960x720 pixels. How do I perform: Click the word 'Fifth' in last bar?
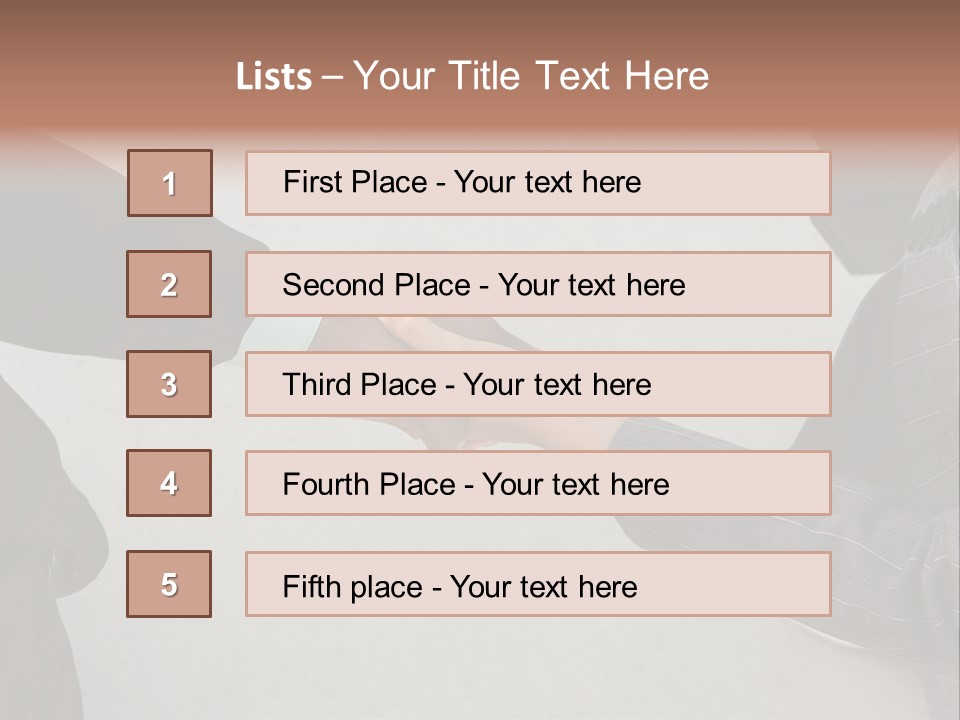click(312, 587)
